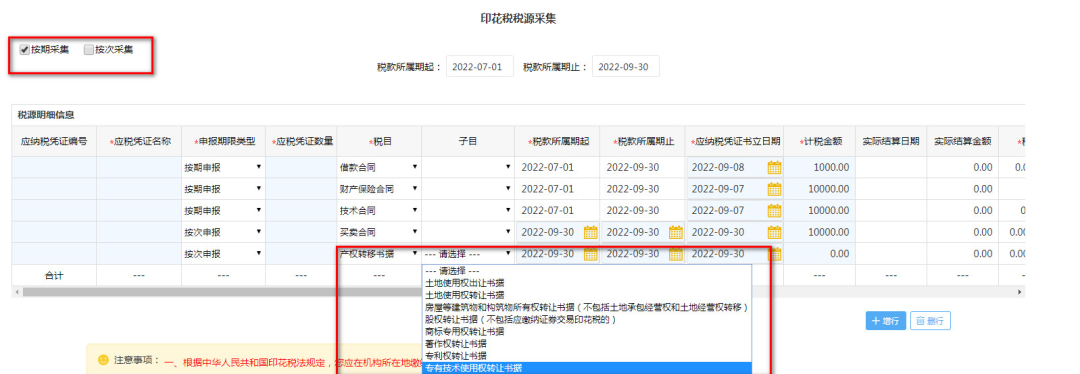This screenshot has width=1080, height=374.
Task: Open calendar for 买卖合同 row 税款所属期起
Action: coord(590,232)
